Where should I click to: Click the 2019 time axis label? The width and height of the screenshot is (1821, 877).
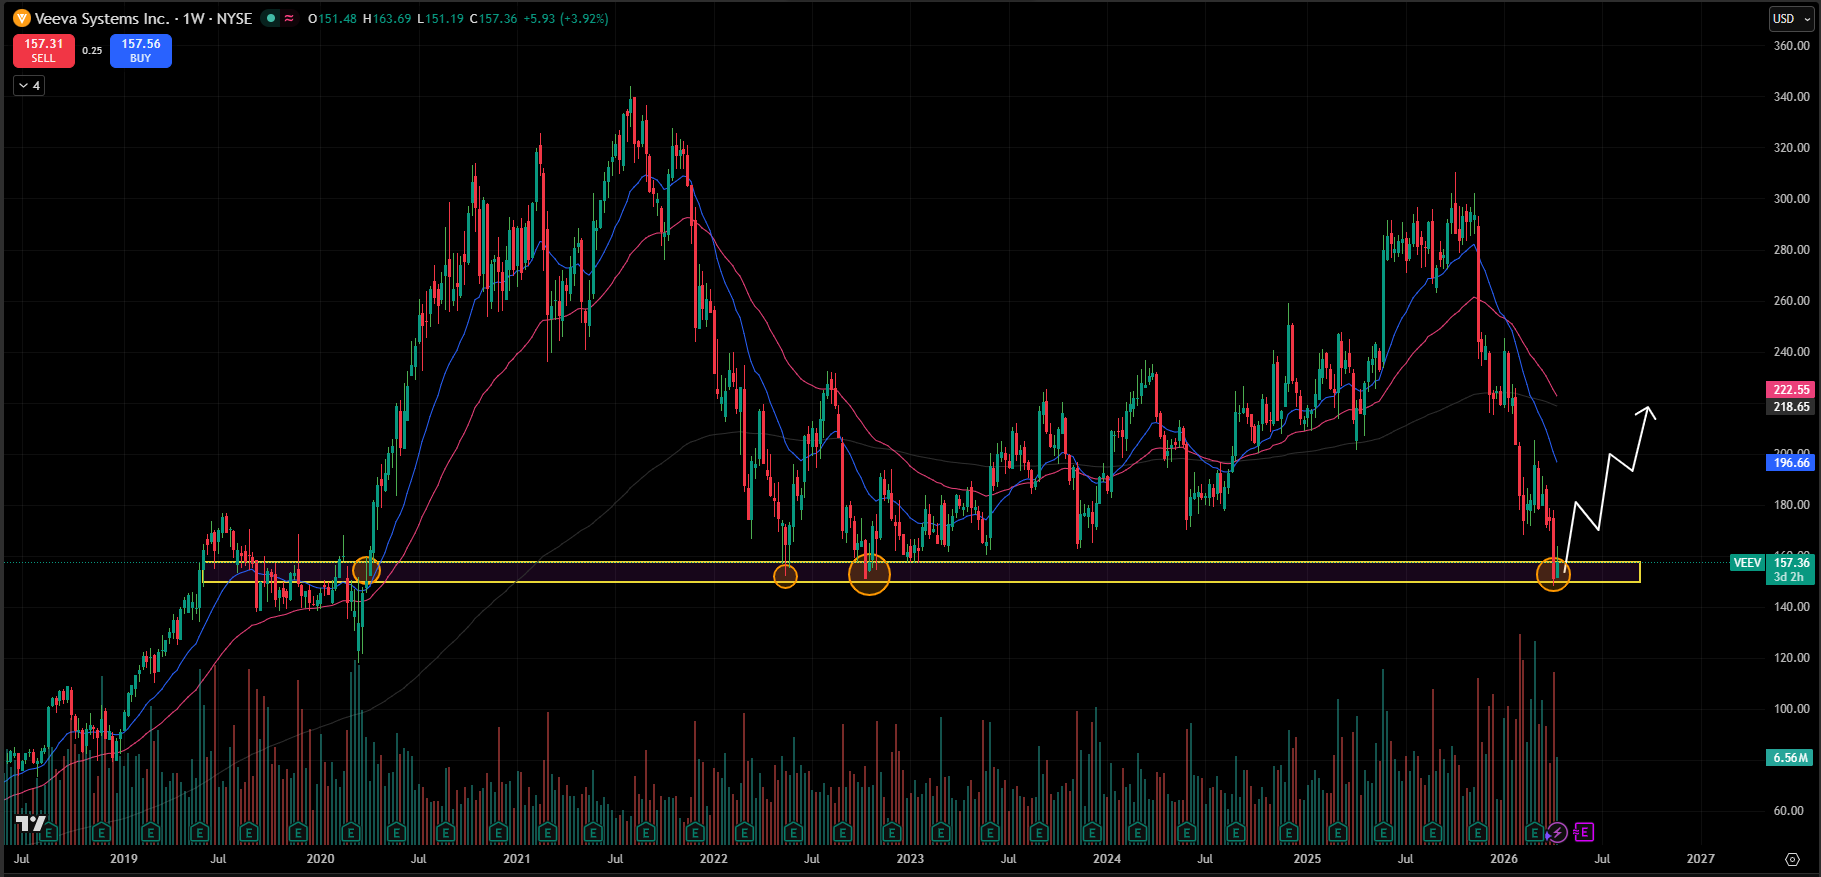pyautogui.click(x=124, y=859)
